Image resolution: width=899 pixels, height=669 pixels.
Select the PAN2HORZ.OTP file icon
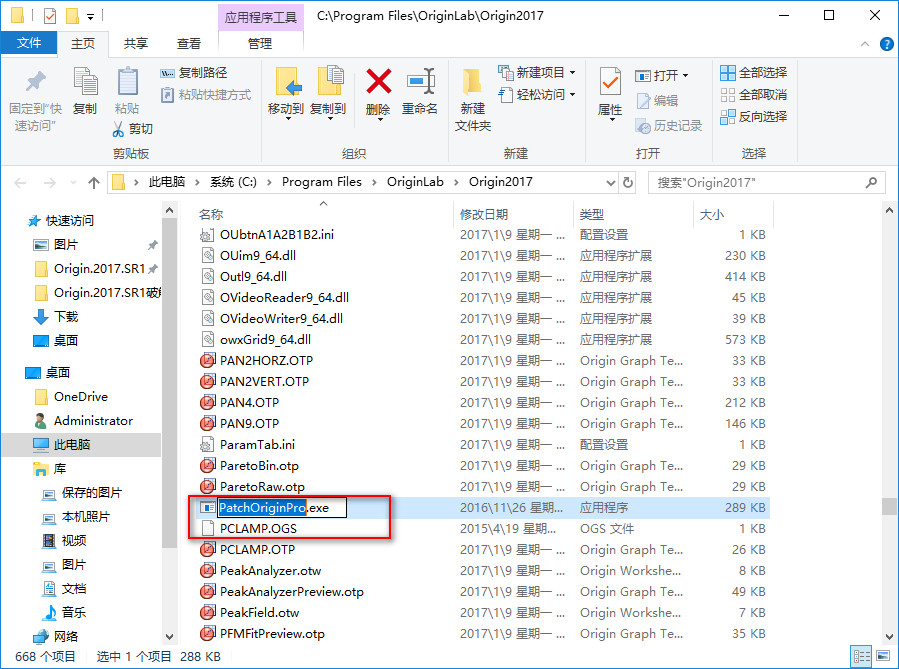point(207,361)
